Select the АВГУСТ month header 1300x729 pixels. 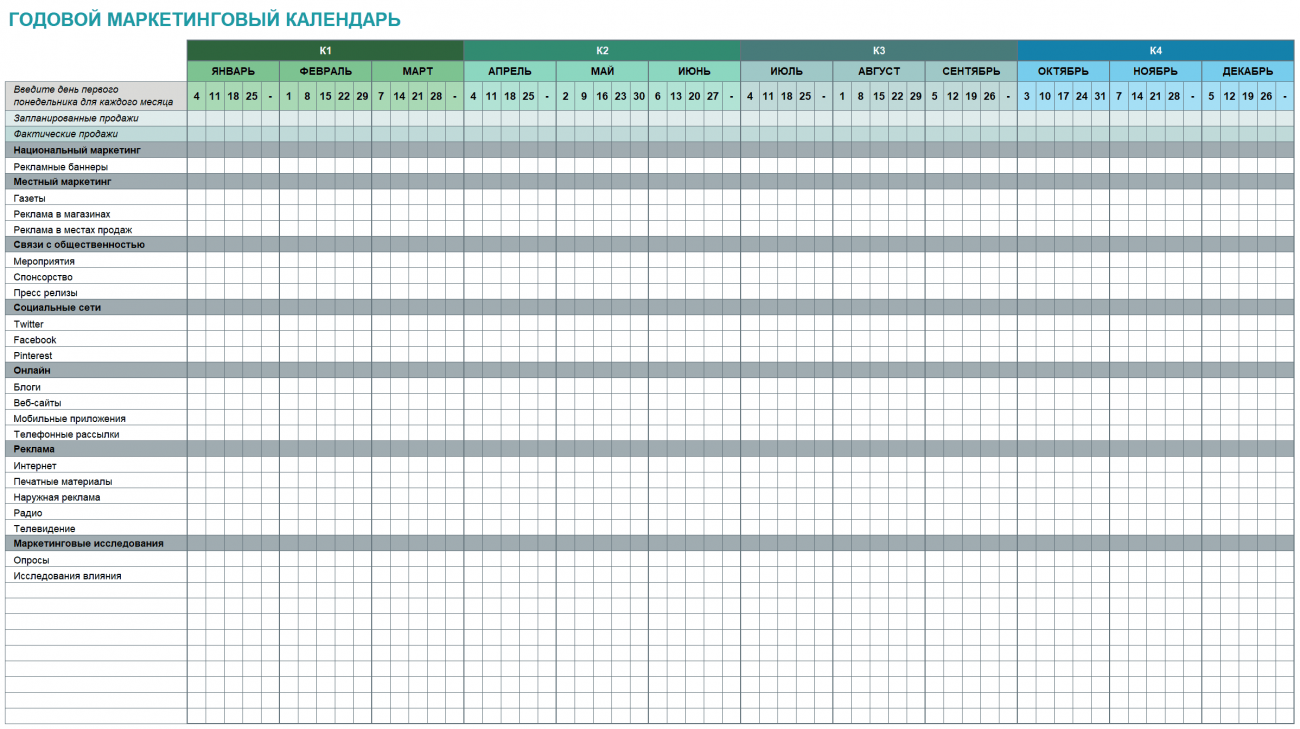click(x=879, y=71)
